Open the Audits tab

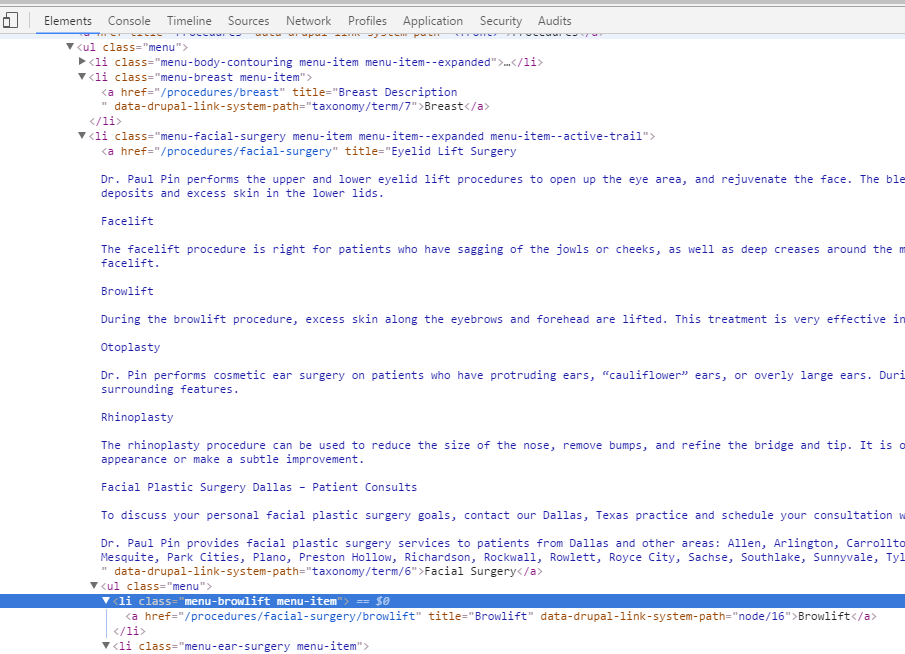(555, 21)
